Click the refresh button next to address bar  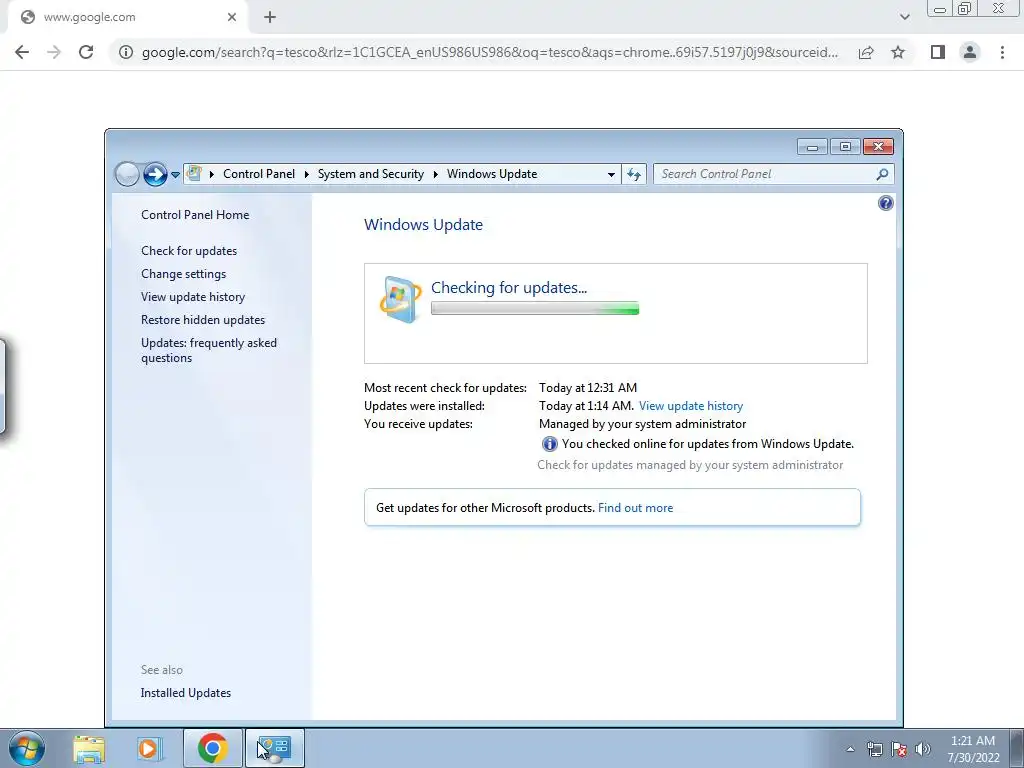(634, 174)
